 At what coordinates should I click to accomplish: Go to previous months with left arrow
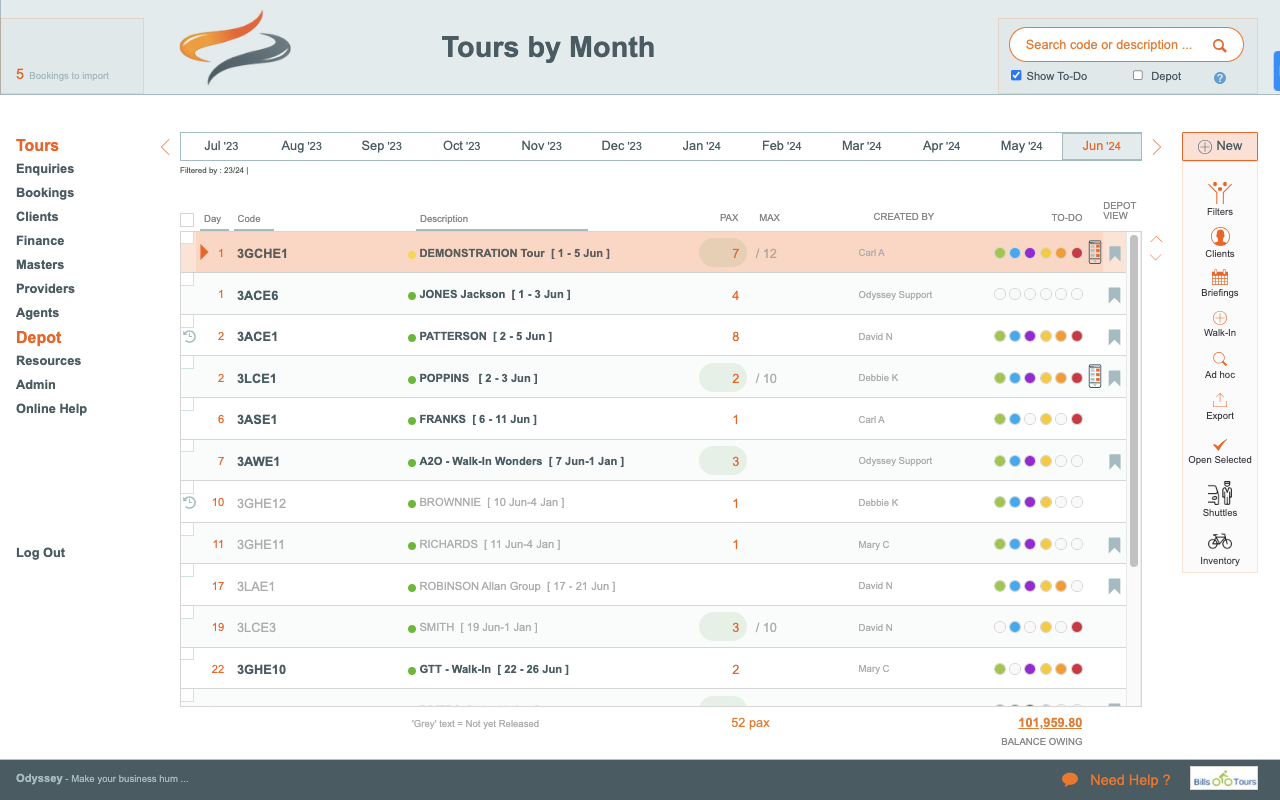tap(165, 147)
